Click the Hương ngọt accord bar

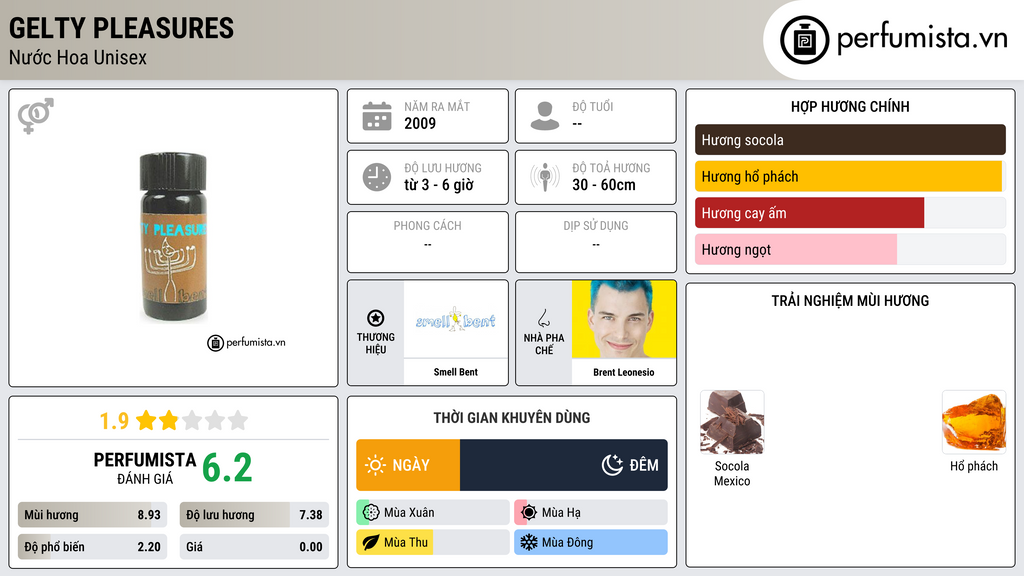click(850, 249)
